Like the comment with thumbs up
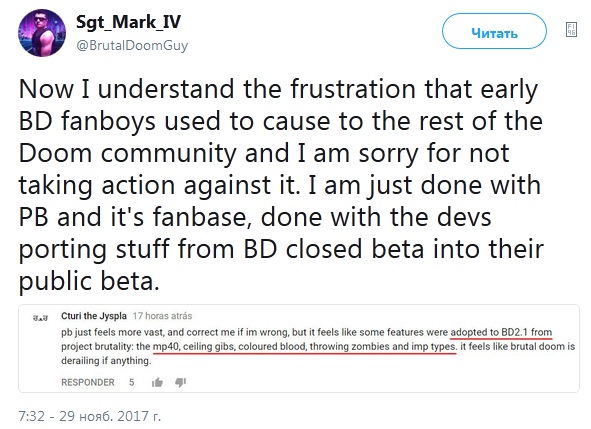591x429 pixels. (x=157, y=383)
